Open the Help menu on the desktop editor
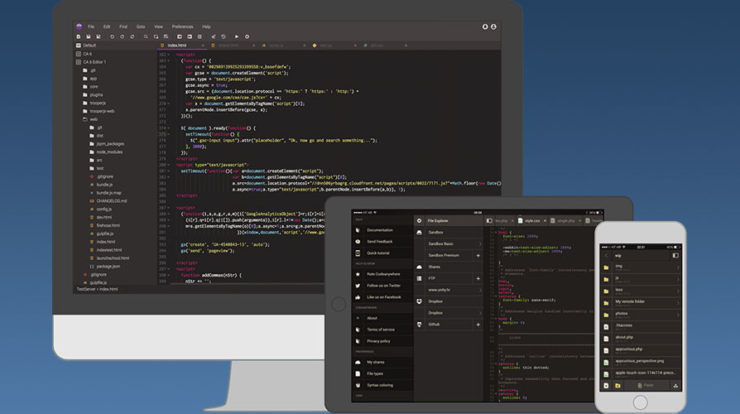 coord(206,27)
